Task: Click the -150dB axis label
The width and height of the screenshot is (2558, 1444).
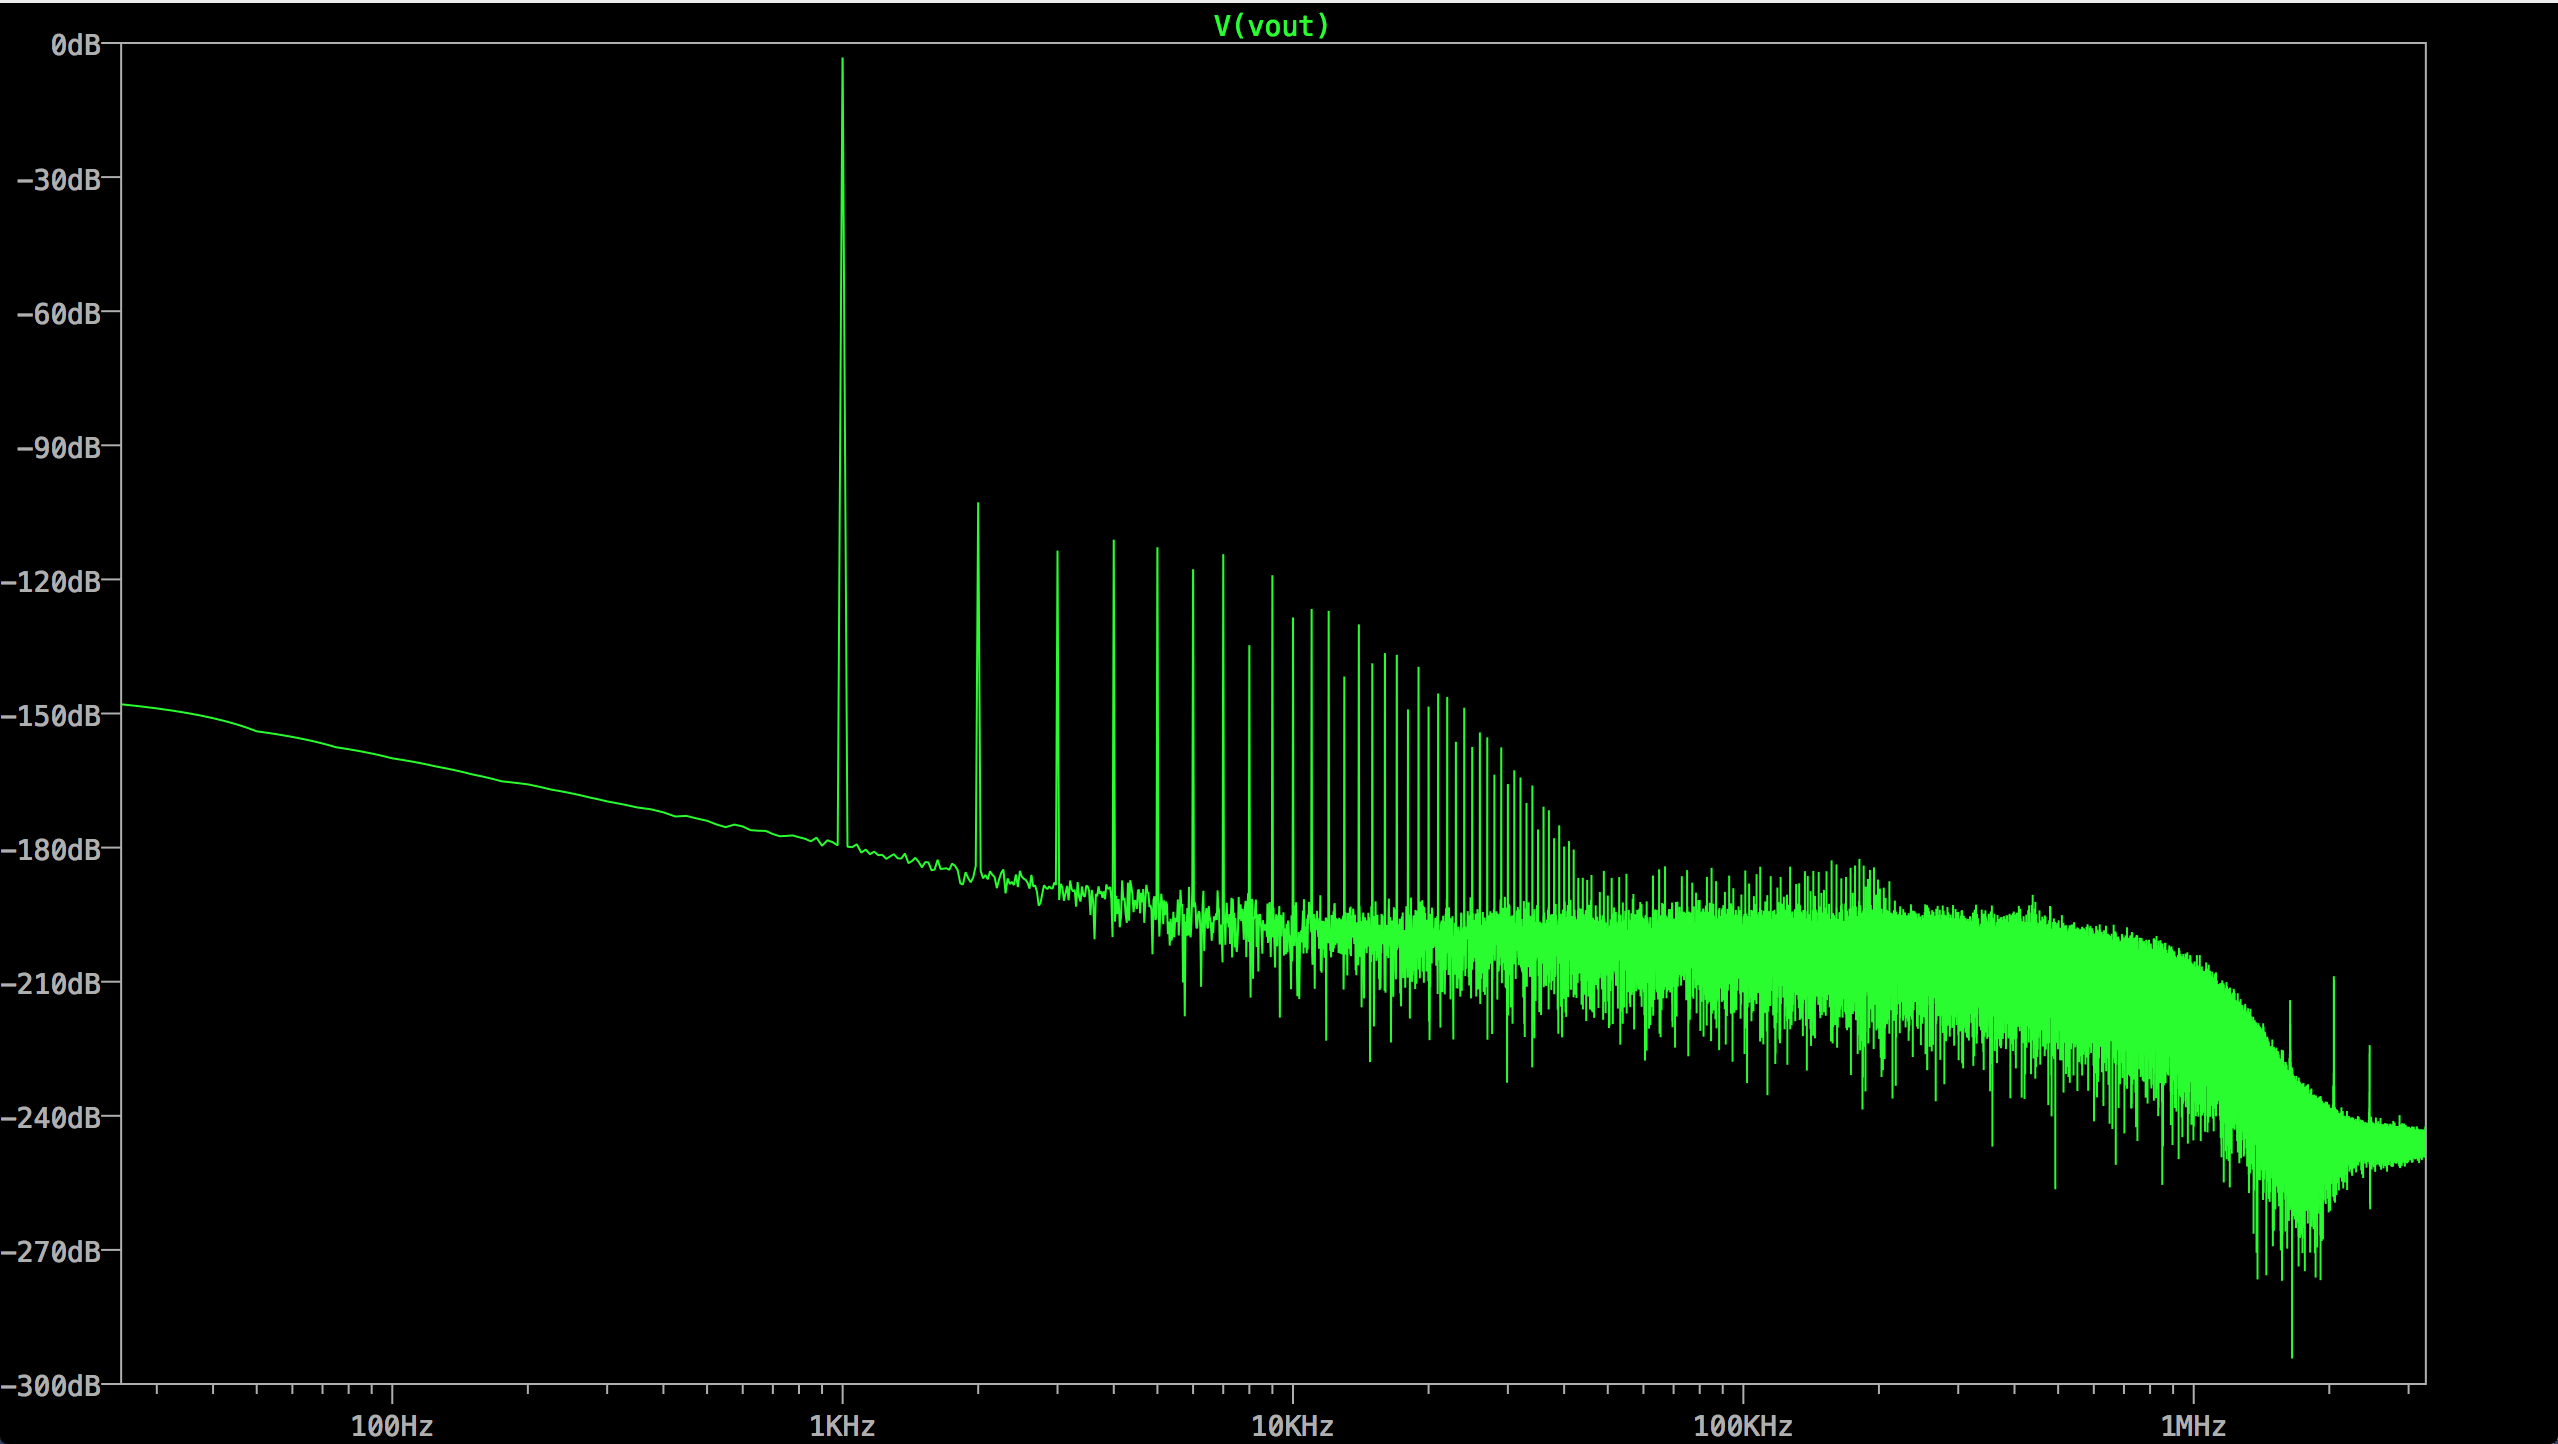Action: (x=51, y=716)
